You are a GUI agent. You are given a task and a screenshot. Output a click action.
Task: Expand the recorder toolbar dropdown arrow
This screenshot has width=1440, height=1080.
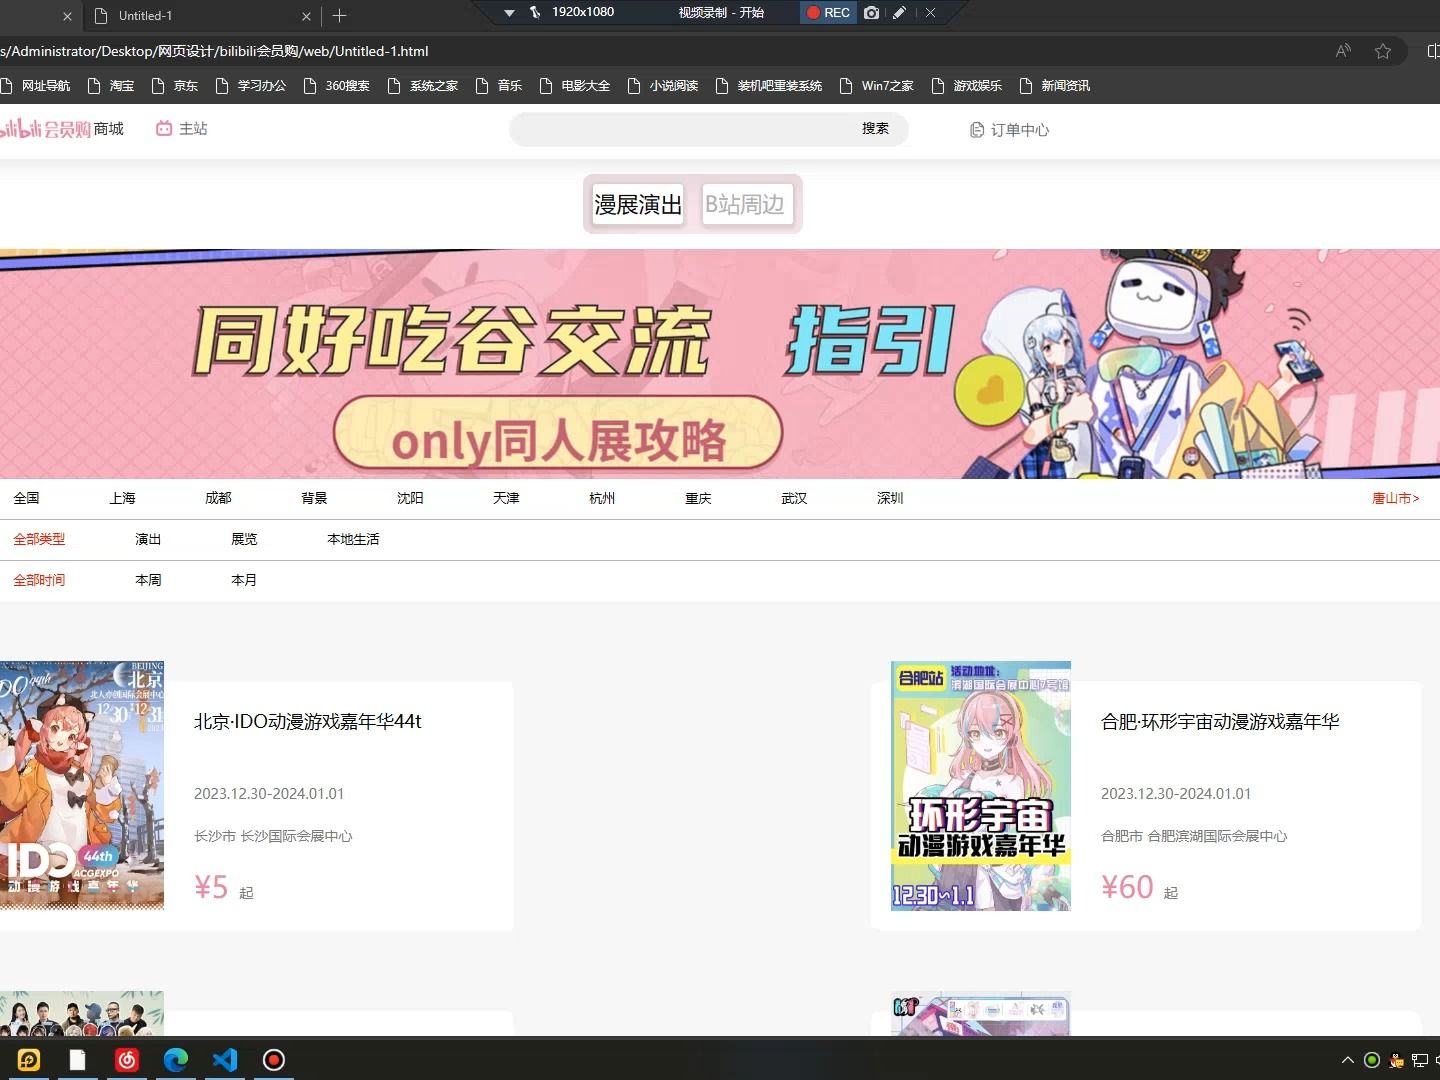509,13
